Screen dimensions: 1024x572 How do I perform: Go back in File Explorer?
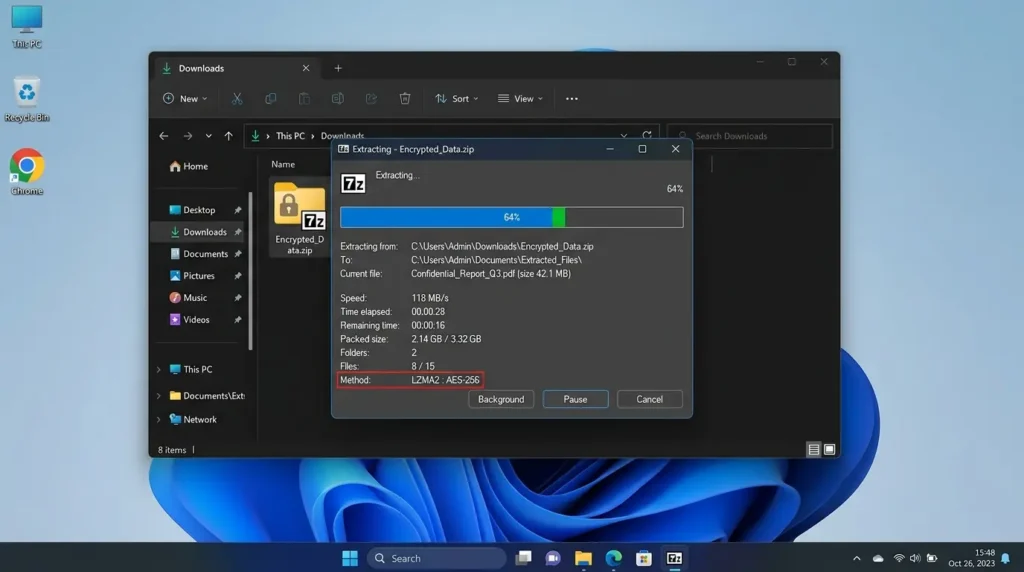pos(164,136)
